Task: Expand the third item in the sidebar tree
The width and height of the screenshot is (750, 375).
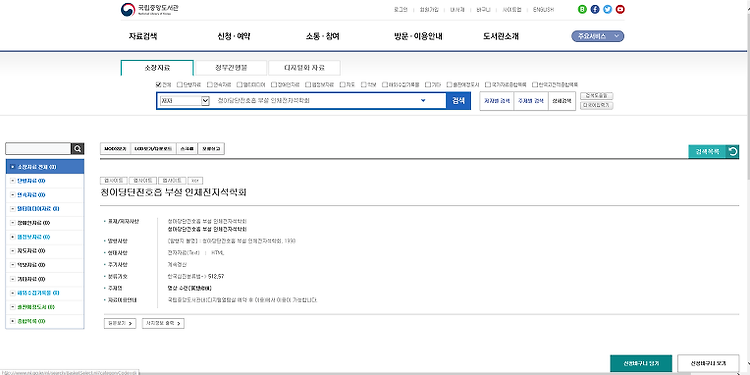Action: click(x=12, y=195)
